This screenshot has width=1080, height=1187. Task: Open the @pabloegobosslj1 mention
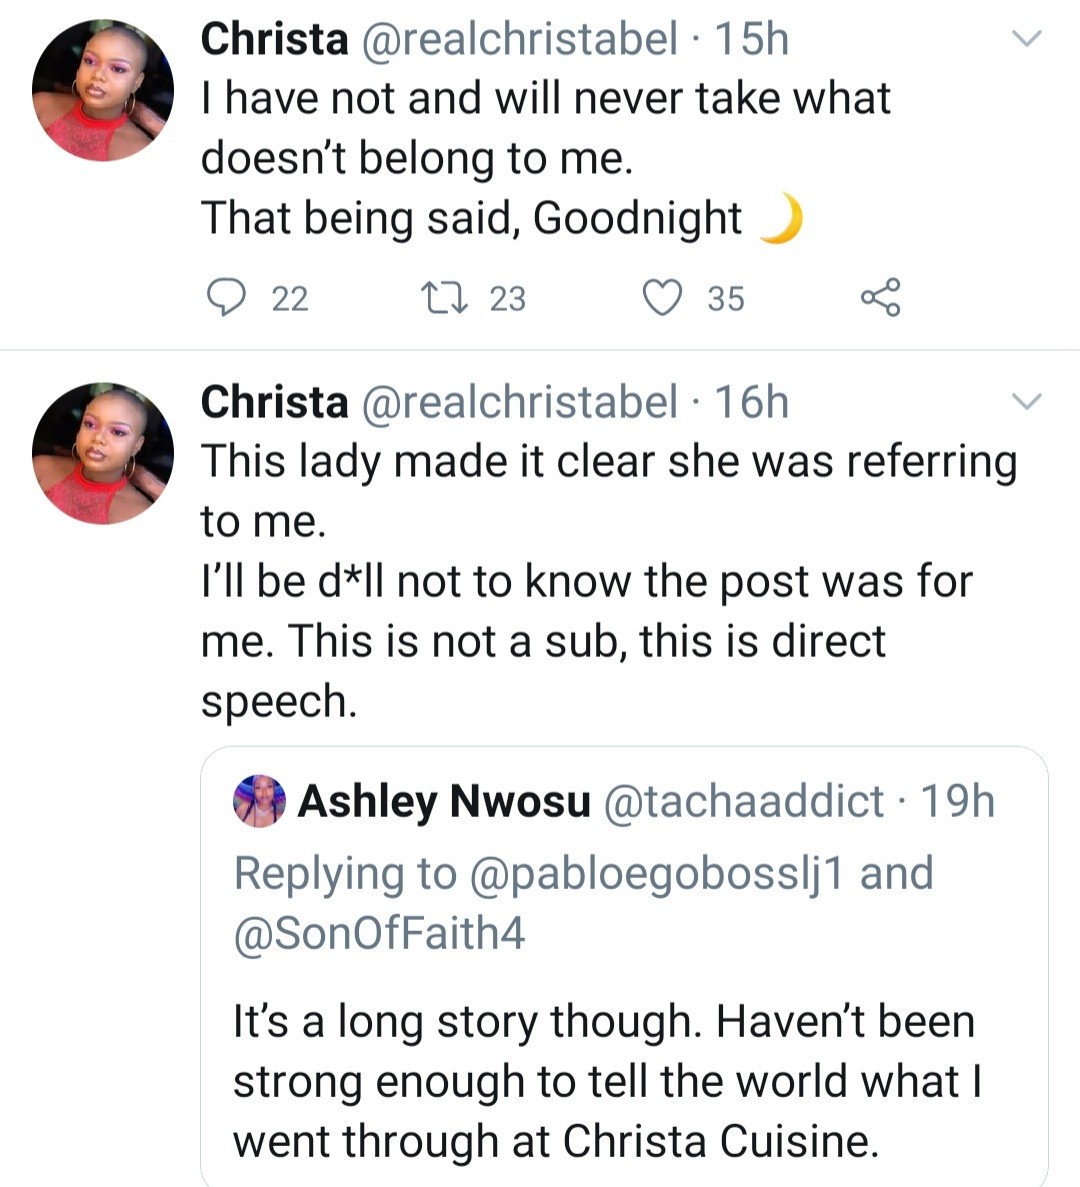point(658,873)
